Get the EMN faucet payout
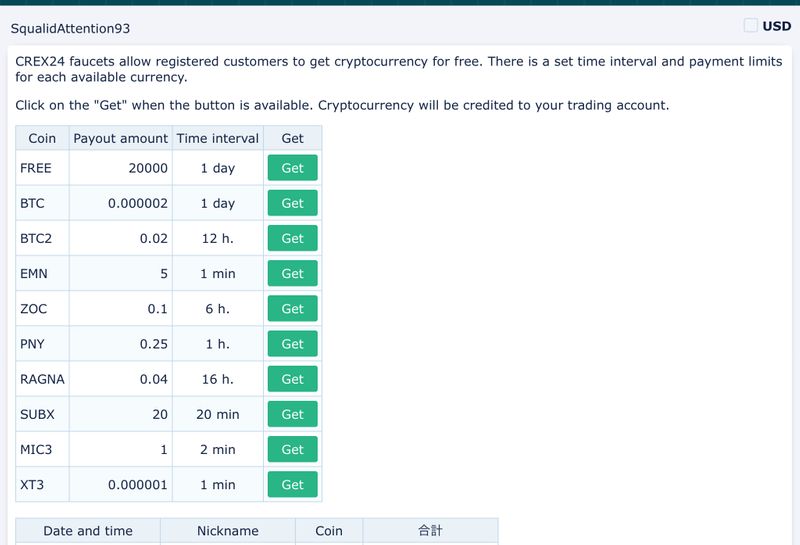800x545 pixels. [292, 273]
